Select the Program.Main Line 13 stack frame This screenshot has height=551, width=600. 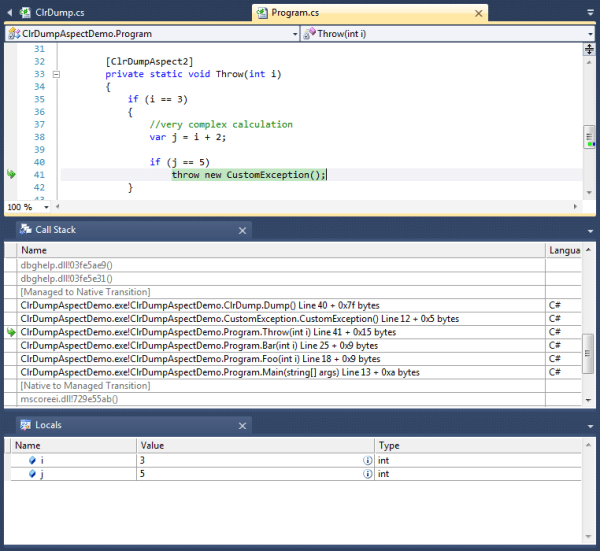(x=220, y=372)
